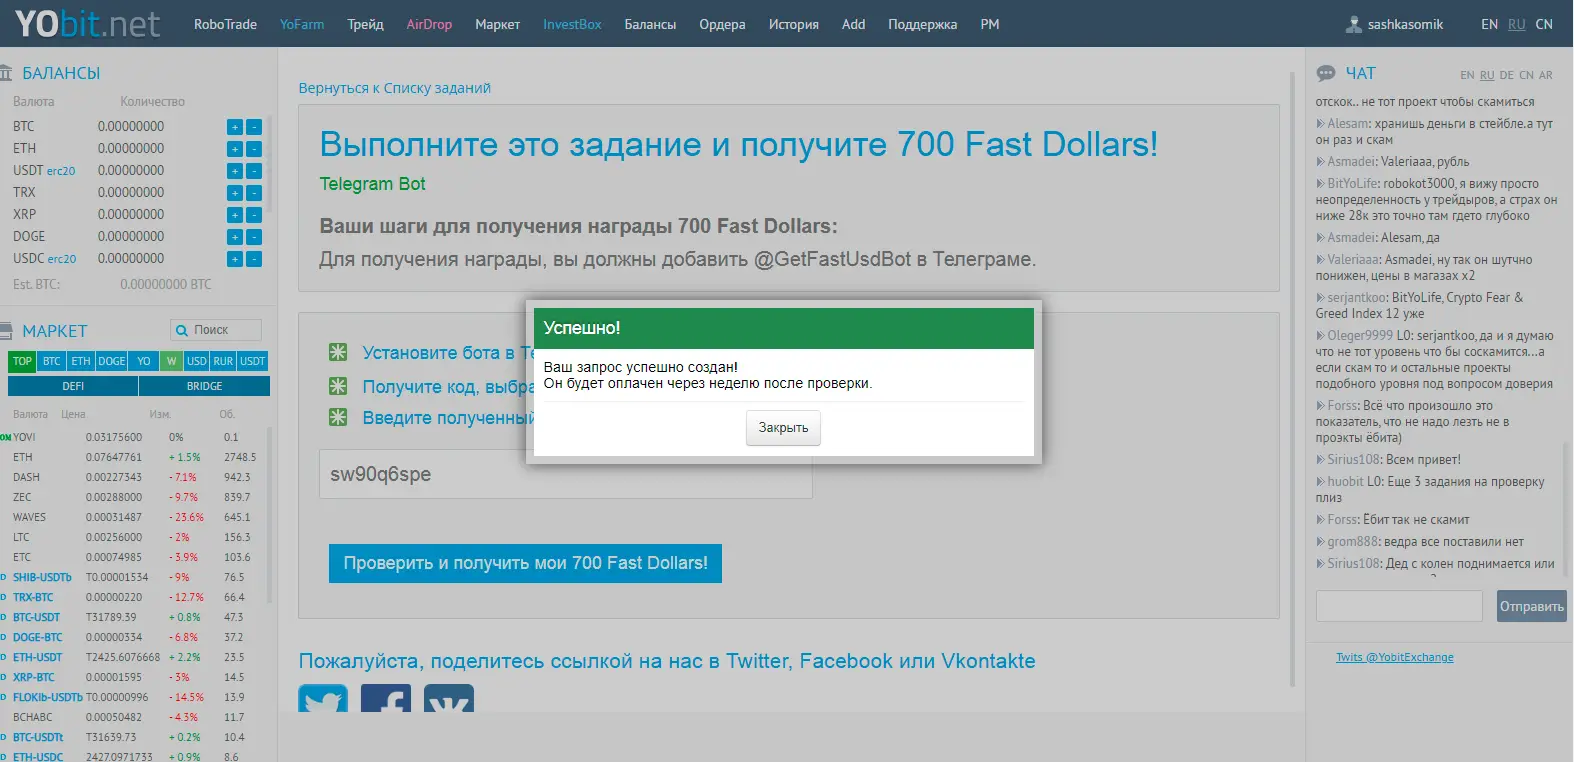Click the minus icon in USDT erc20 row

254,171
